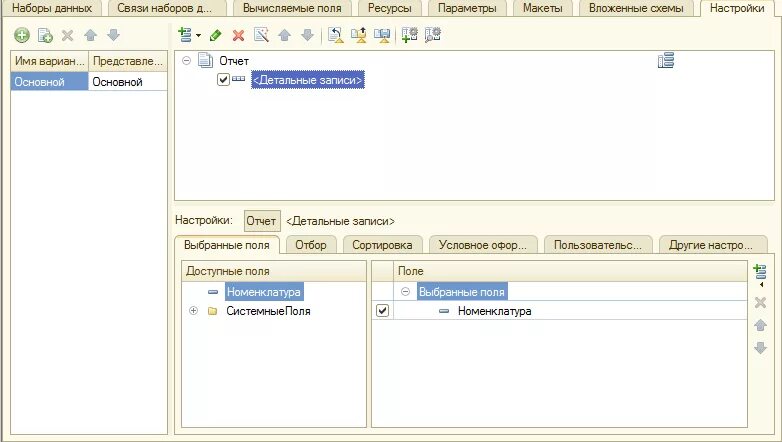Delete the selected settings variant

click(x=67, y=35)
